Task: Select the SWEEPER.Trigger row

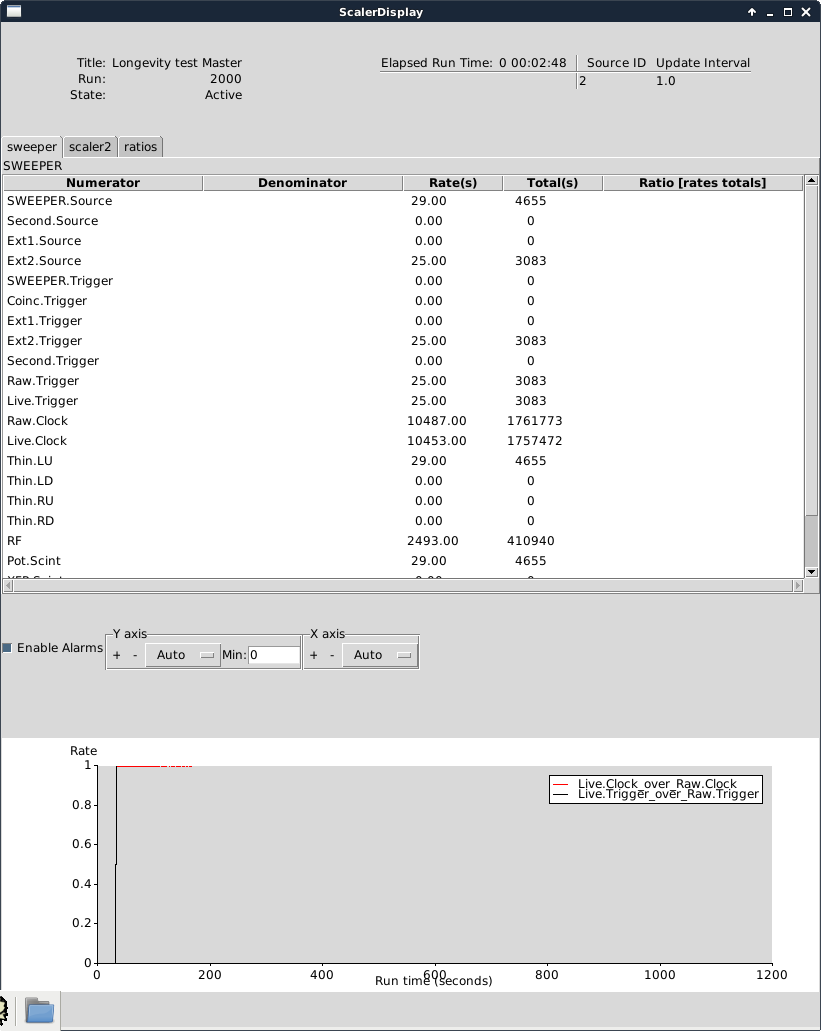Action: (x=404, y=281)
